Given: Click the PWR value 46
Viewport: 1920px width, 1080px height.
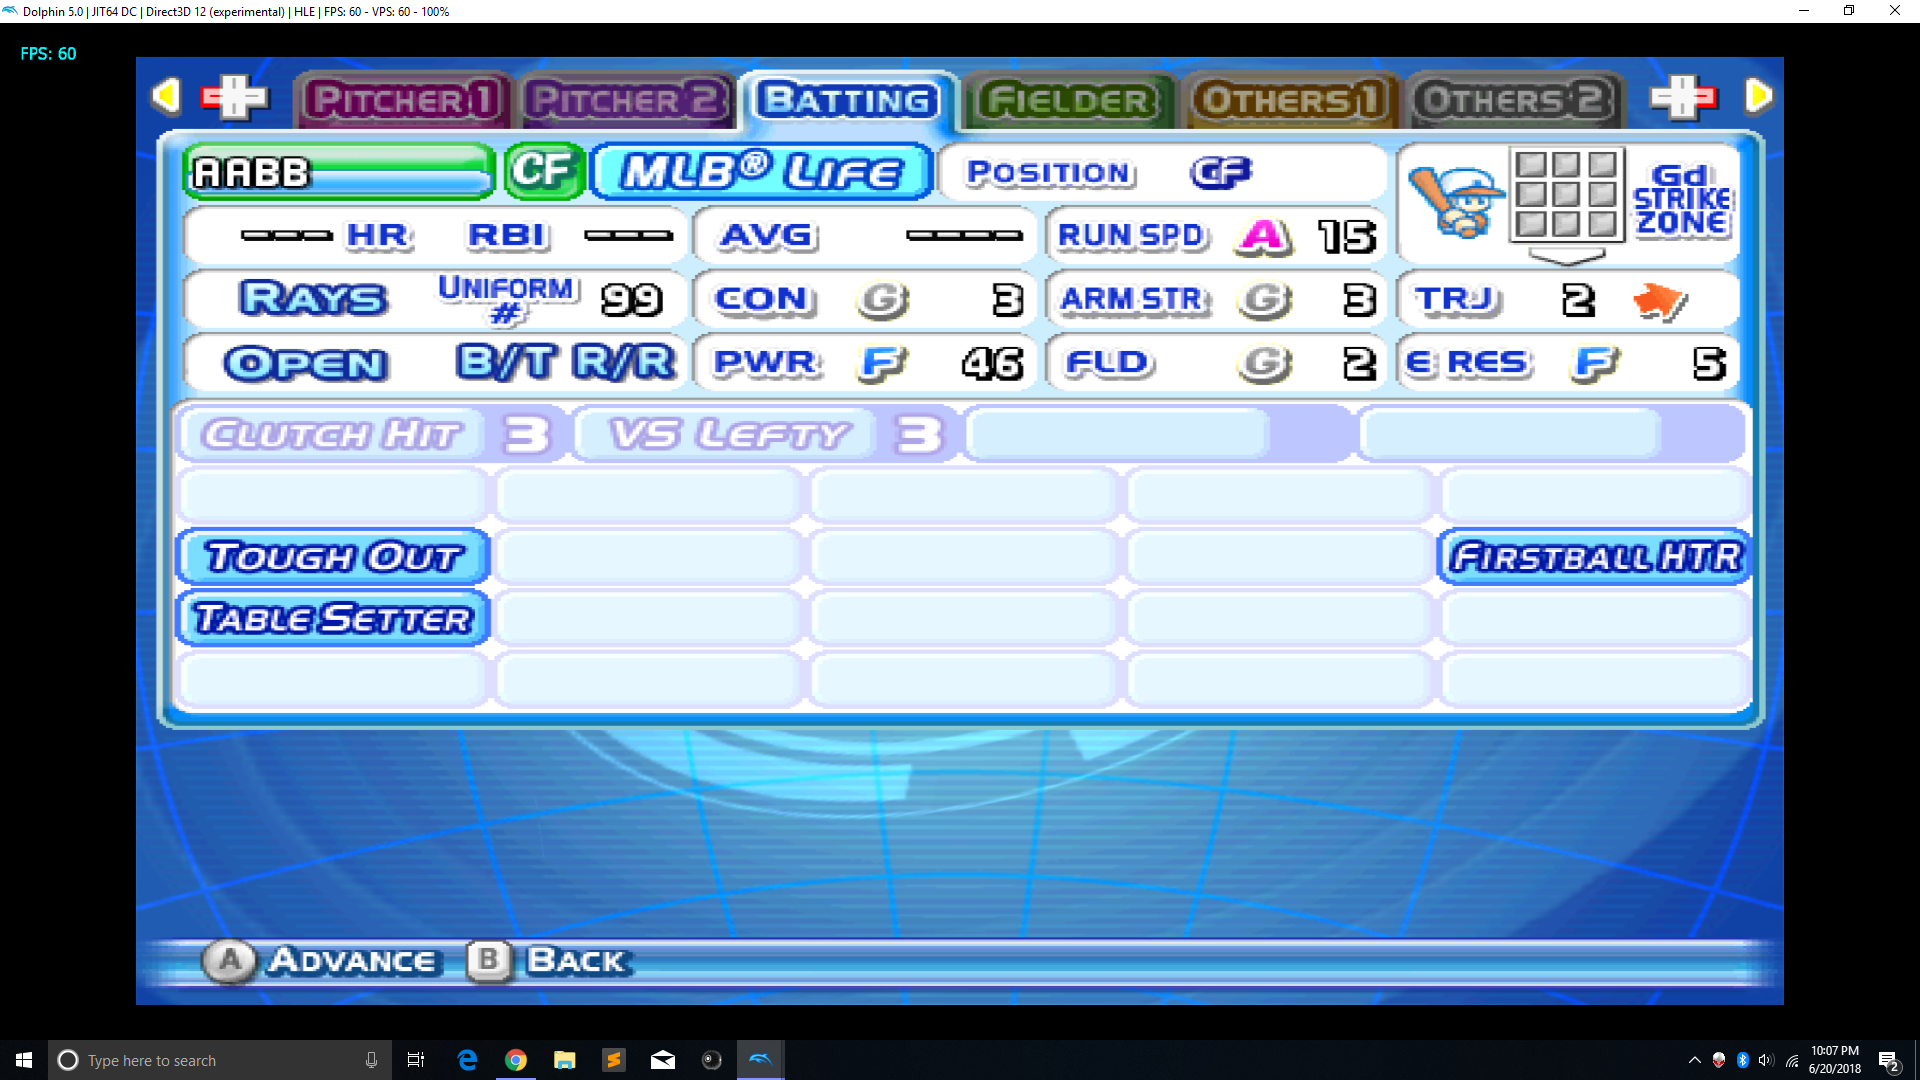Looking at the screenshot, I should pos(993,364).
